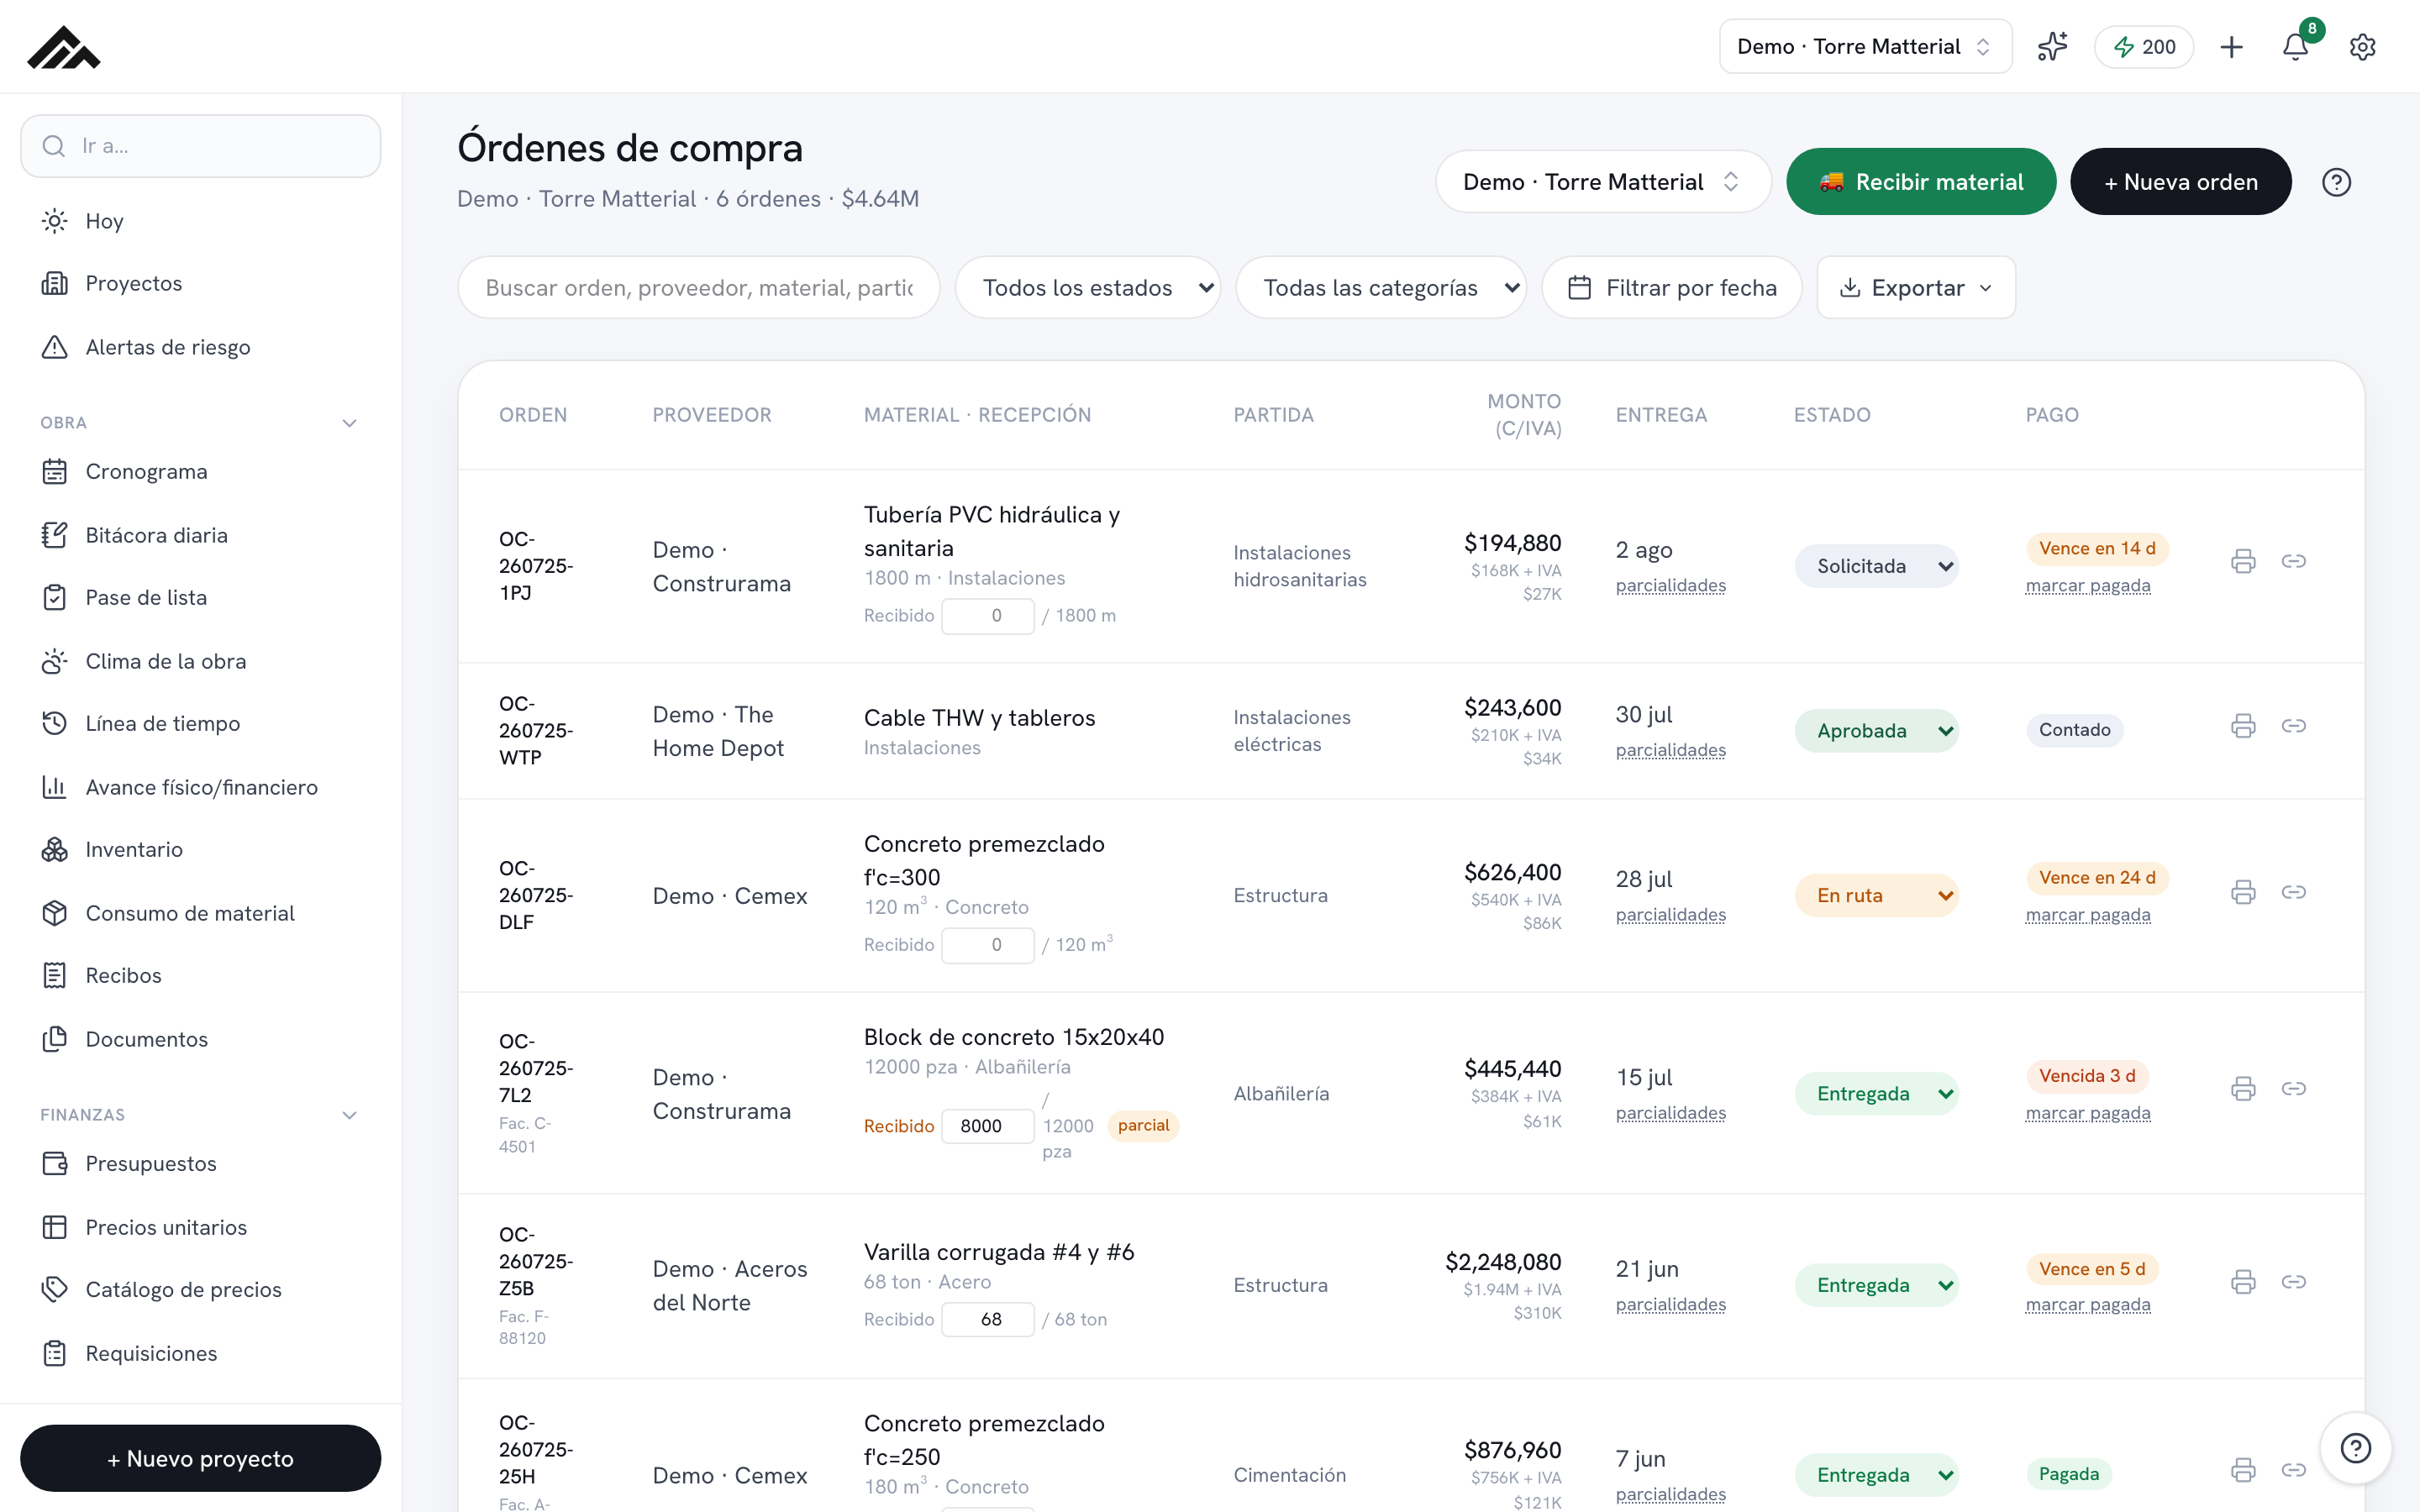Click the plus icon in top bar
Image resolution: width=2420 pixels, height=1512 pixels.
[x=2231, y=47]
